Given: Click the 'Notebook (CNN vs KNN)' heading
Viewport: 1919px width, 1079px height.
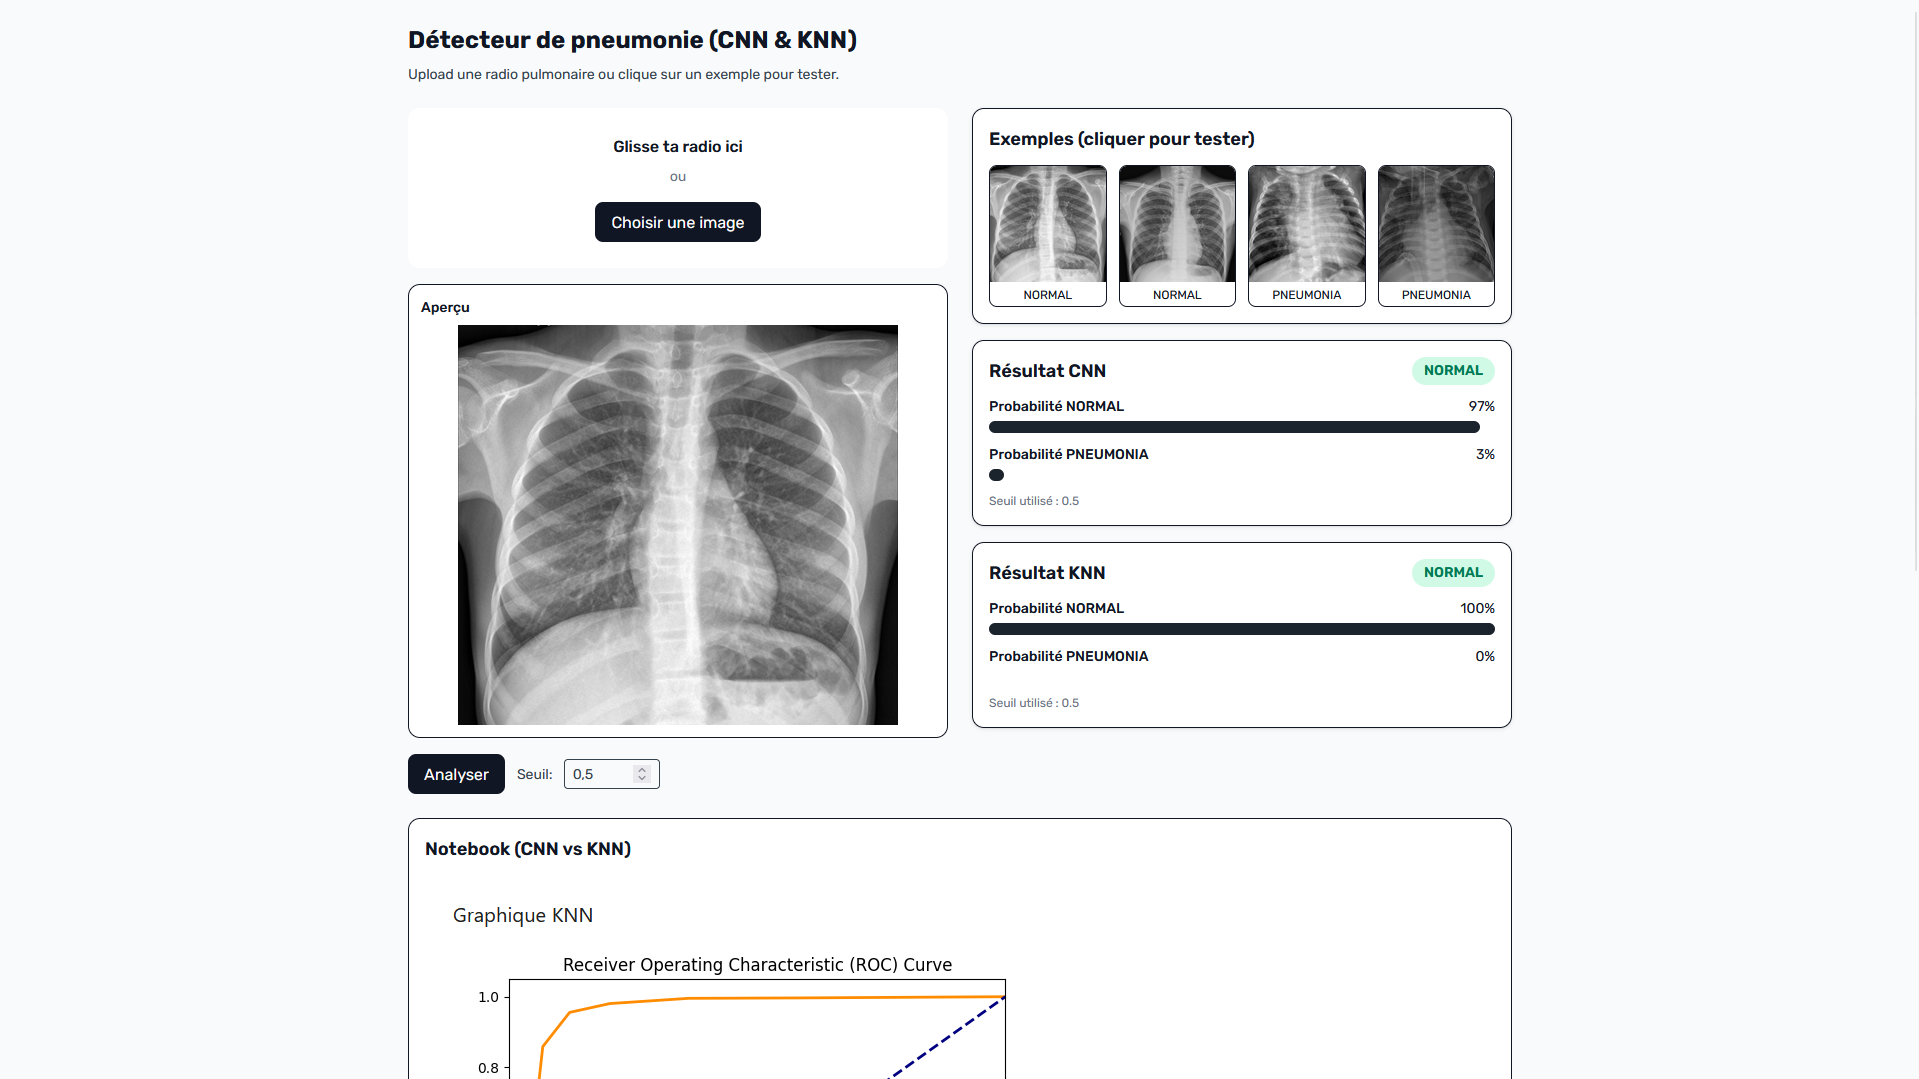Looking at the screenshot, I should pos(527,849).
